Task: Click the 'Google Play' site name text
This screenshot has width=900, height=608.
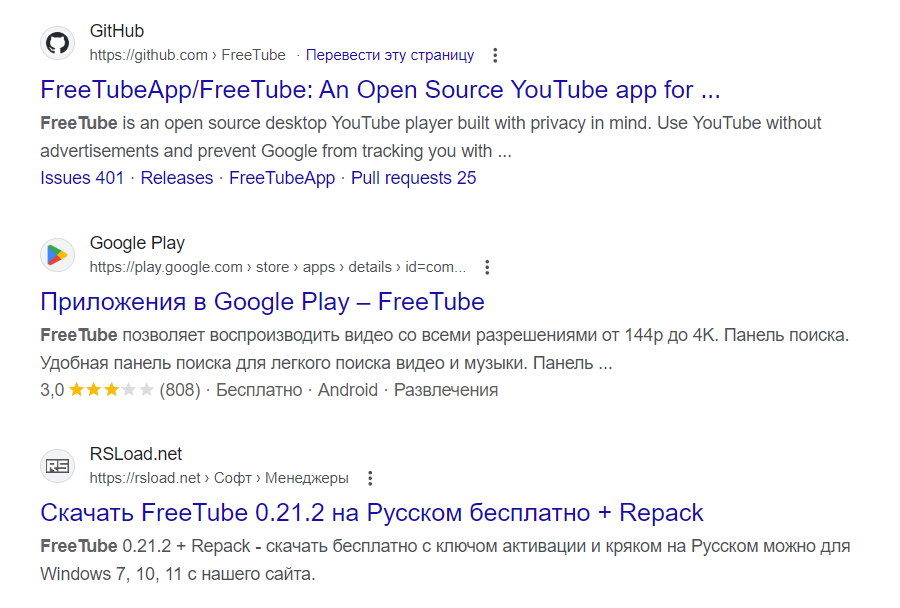Action: click(137, 243)
